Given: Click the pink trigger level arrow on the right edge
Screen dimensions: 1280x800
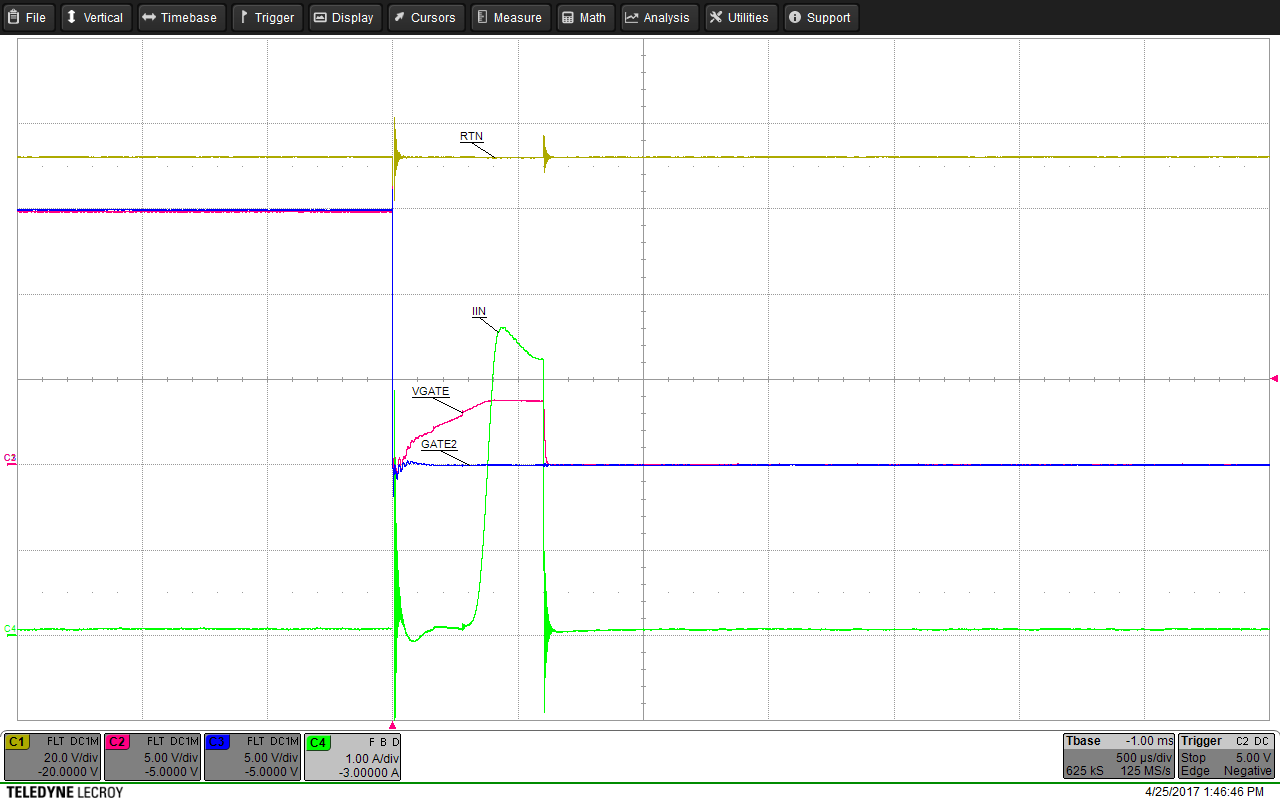Looking at the screenshot, I should click(1273, 378).
